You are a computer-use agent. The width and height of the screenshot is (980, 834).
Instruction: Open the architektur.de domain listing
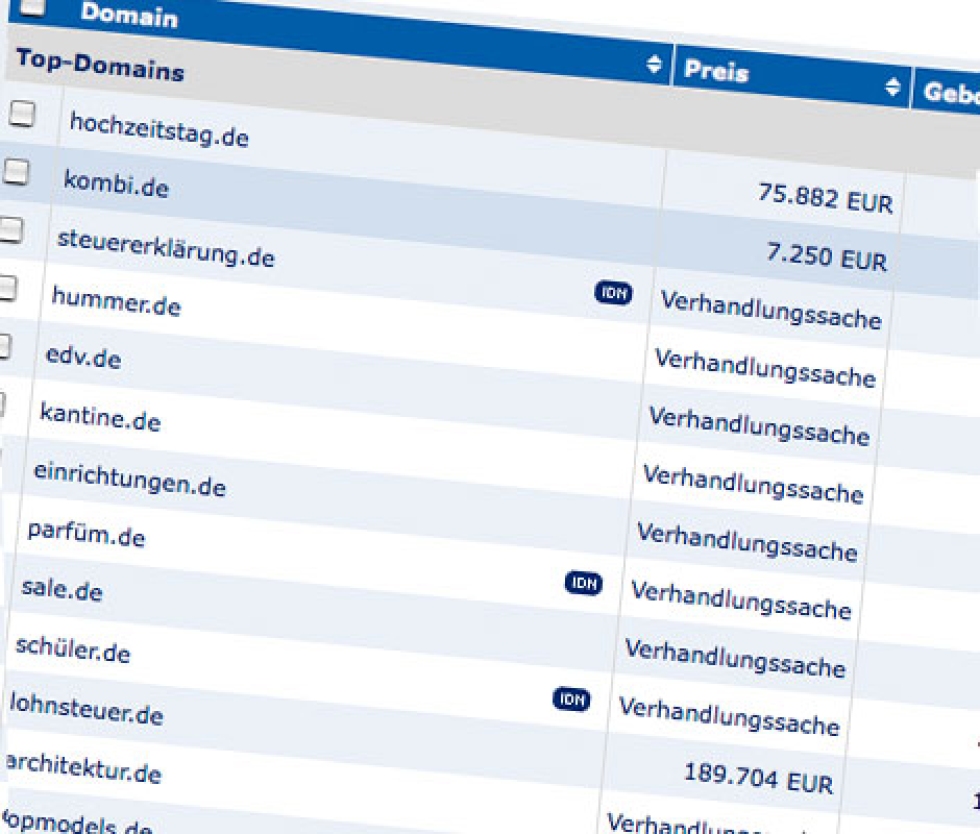pyautogui.click(x=82, y=768)
